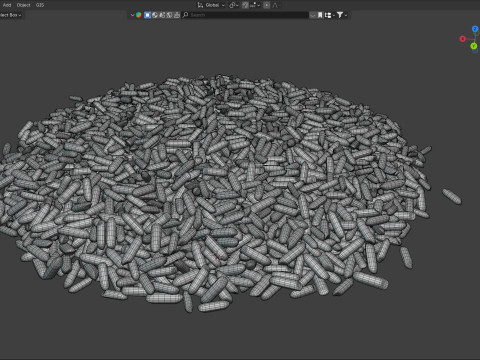Click the multicolored sphere icon

pyautogui.click(x=139, y=15)
